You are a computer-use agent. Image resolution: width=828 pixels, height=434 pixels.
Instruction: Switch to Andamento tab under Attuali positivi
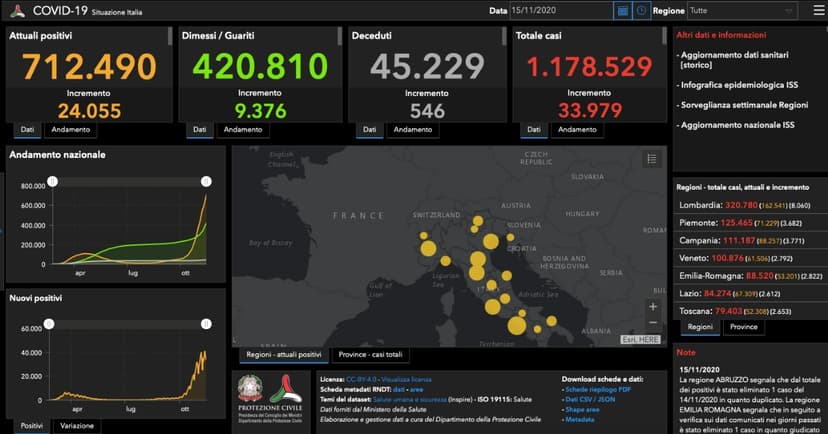[71, 129]
